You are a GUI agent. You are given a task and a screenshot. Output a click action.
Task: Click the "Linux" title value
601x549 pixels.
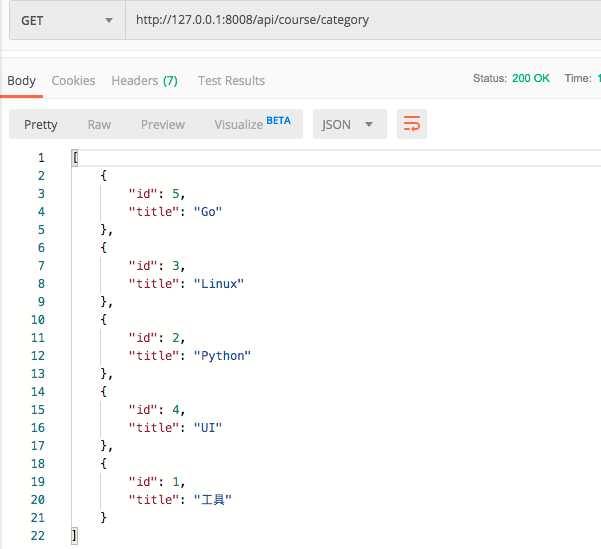click(x=221, y=283)
